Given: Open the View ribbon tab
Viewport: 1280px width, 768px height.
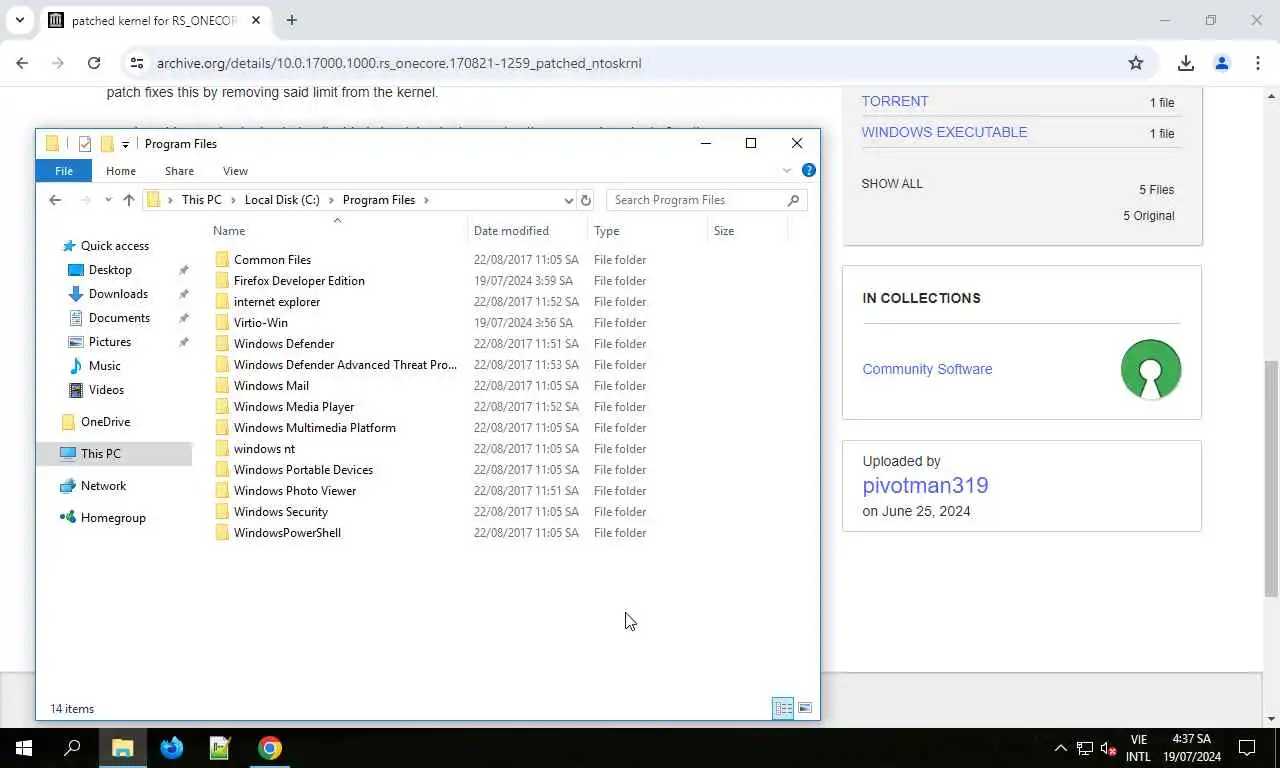Looking at the screenshot, I should 235,171.
